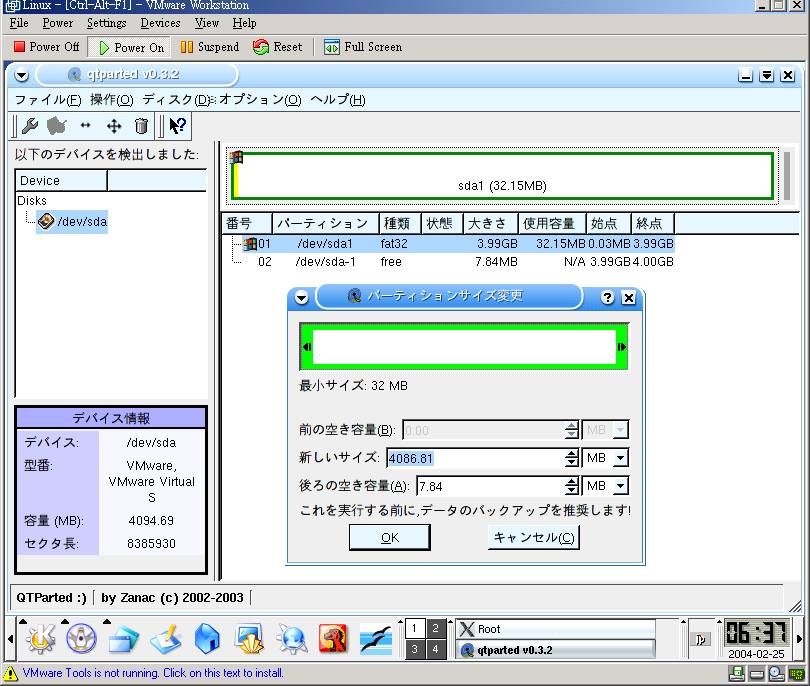Click Power Off in VMware toolbar
Viewport: 810px width, 686px height.
coord(46,47)
